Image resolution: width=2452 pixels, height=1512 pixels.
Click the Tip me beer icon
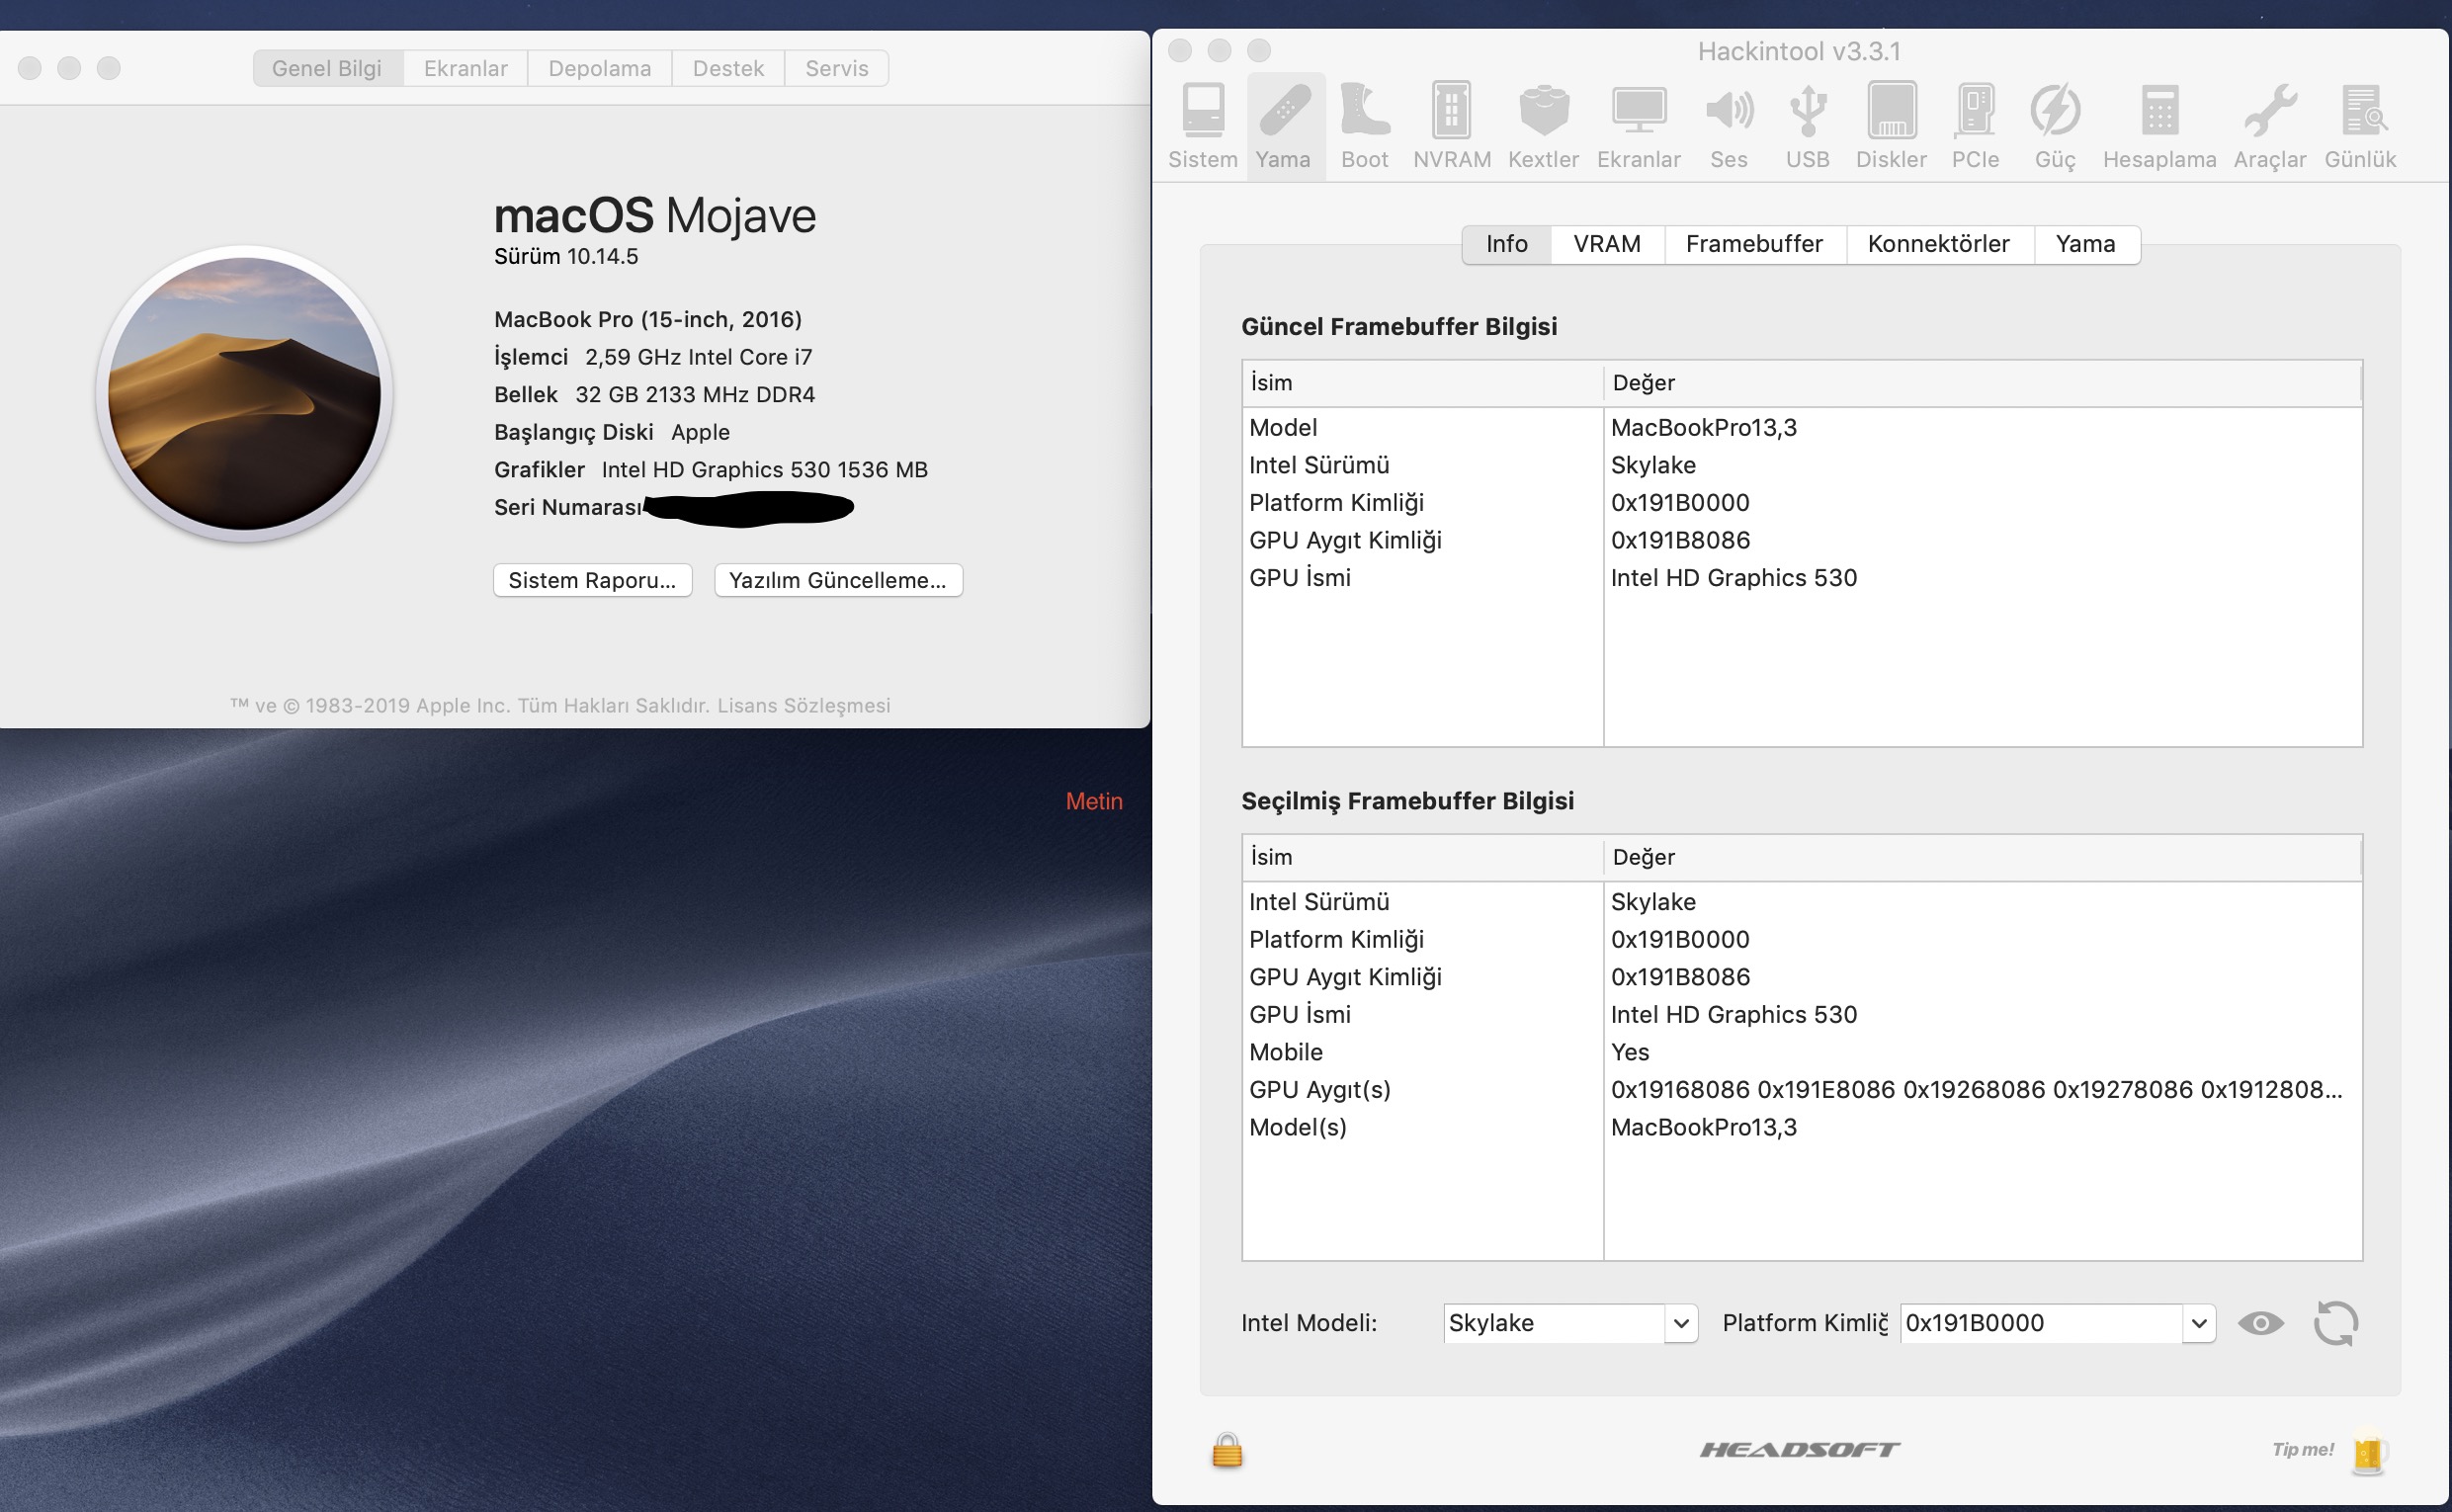point(2367,1452)
